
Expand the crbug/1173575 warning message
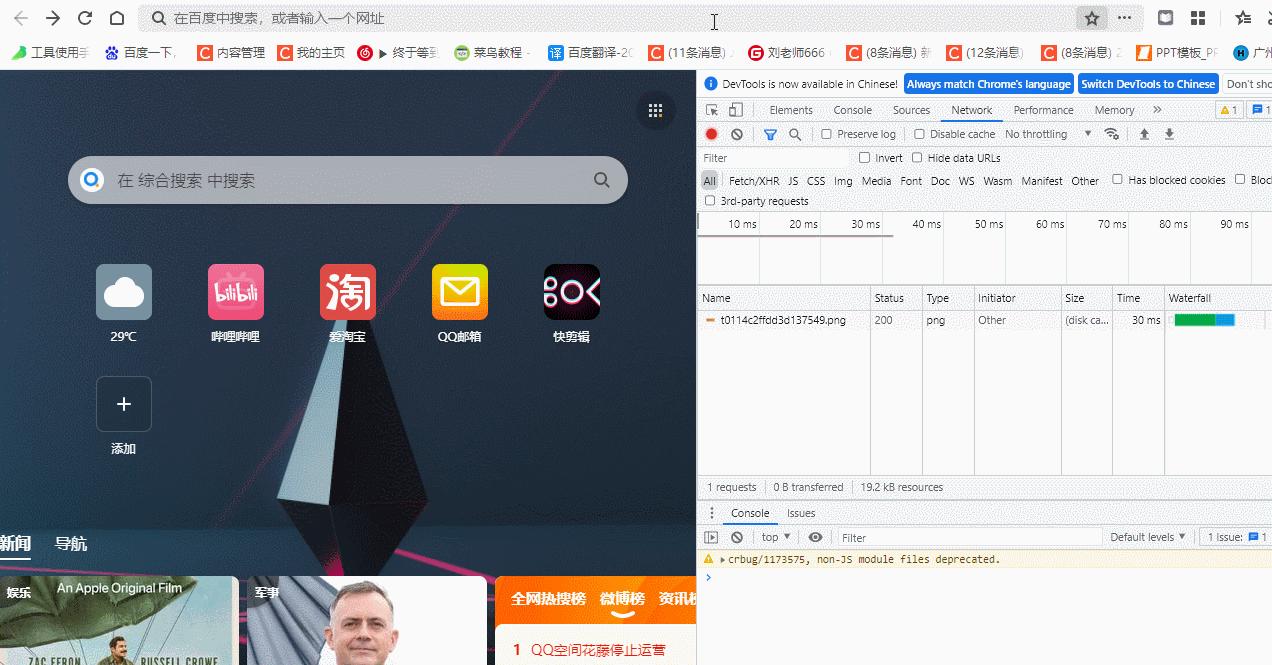(723, 560)
